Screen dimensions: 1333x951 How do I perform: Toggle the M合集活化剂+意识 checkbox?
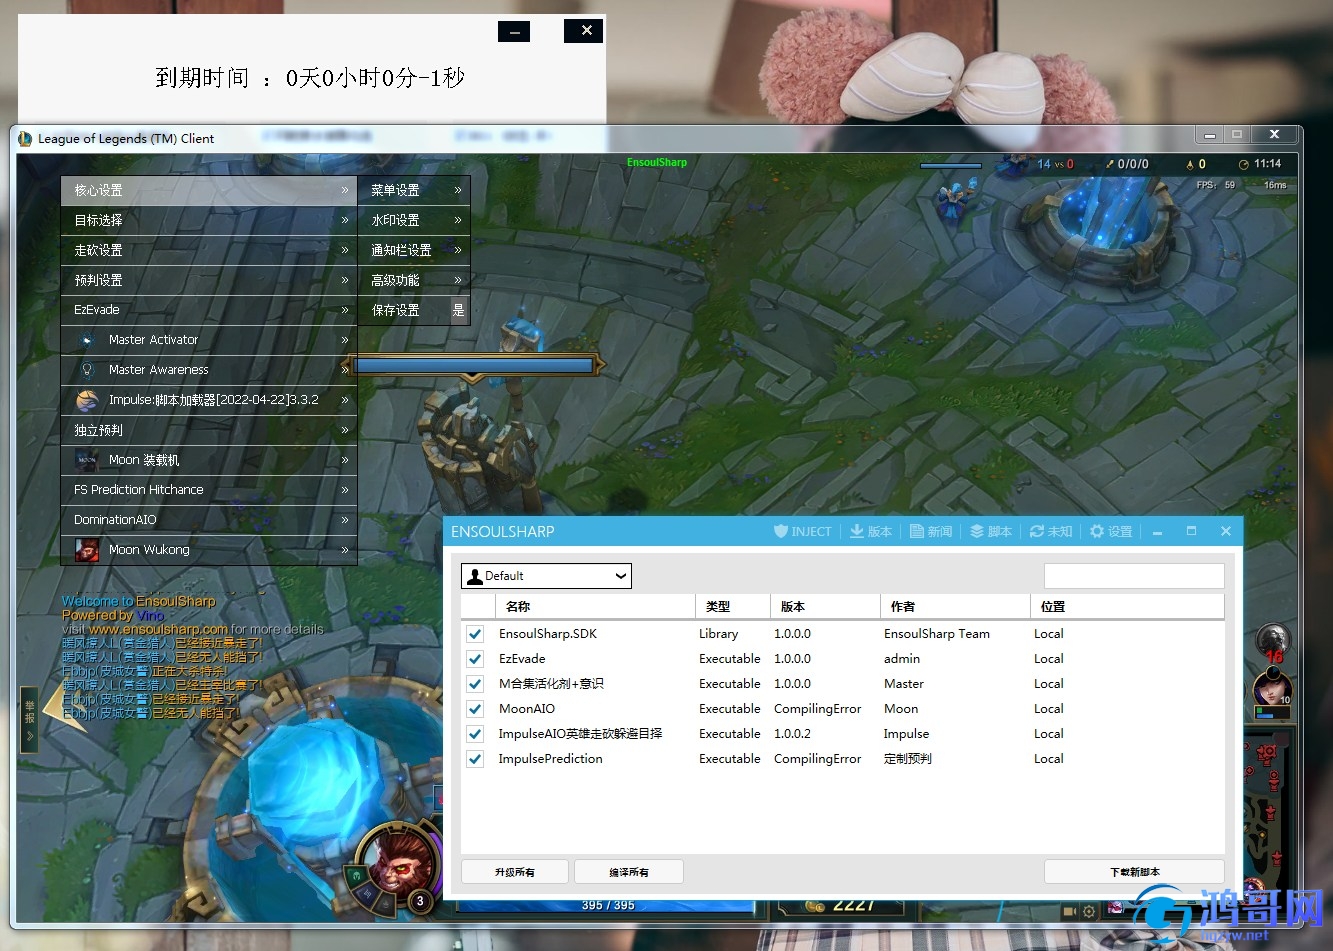(475, 684)
